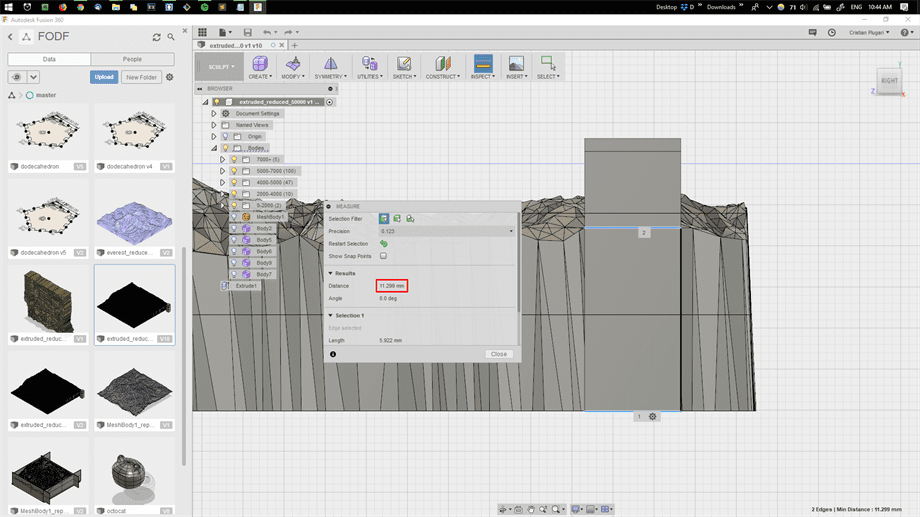Open the gear next to selection marker 1
The width and height of the screenshot is (920, 517).
[652, 417]
